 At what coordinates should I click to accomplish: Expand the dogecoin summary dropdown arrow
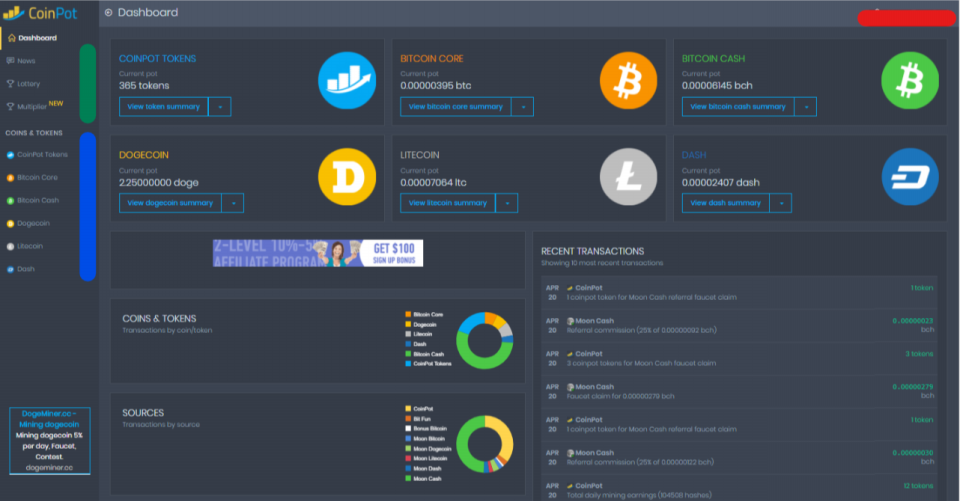[x=233, y=203]
